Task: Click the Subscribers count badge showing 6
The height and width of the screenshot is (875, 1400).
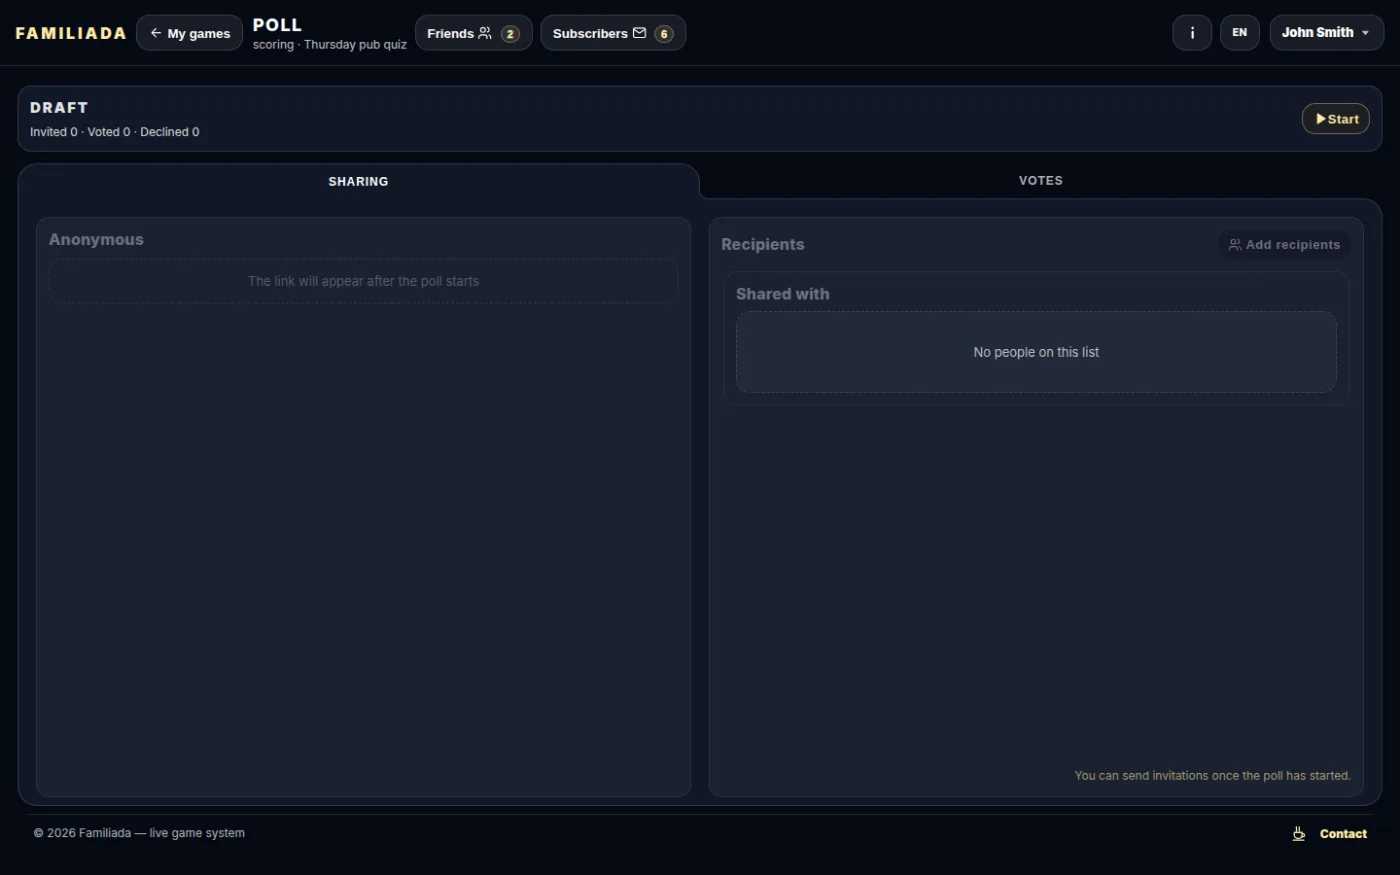Action: [x=664, y=34]
